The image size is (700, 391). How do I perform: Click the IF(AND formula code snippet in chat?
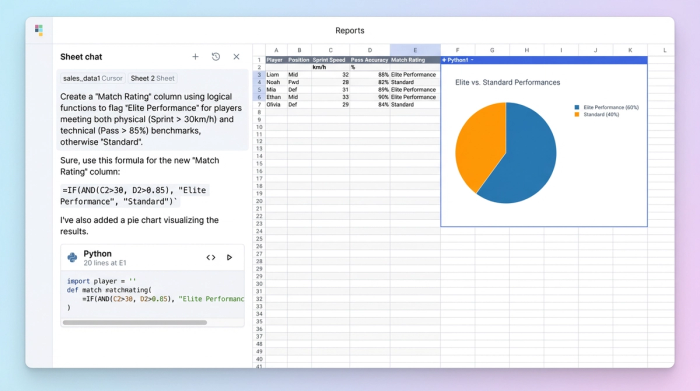[x=134, y=196]
